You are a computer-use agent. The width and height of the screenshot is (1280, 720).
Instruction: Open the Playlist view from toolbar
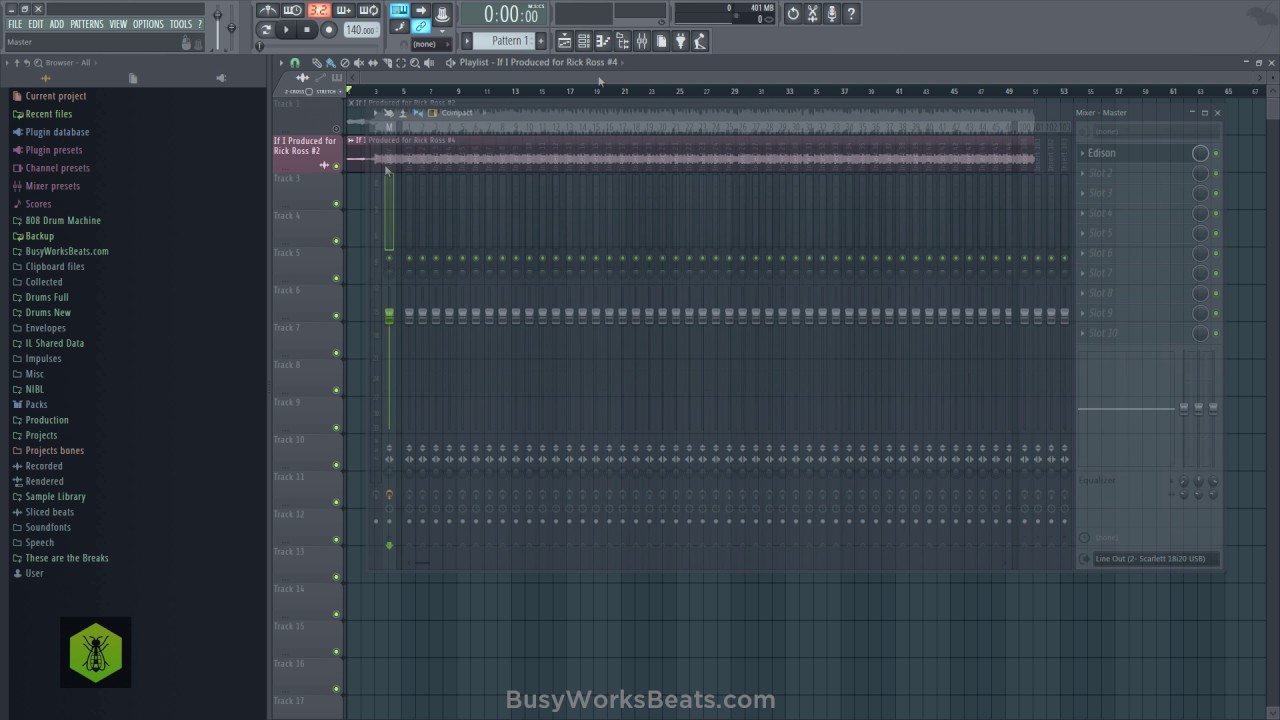(x=564, y=41)
